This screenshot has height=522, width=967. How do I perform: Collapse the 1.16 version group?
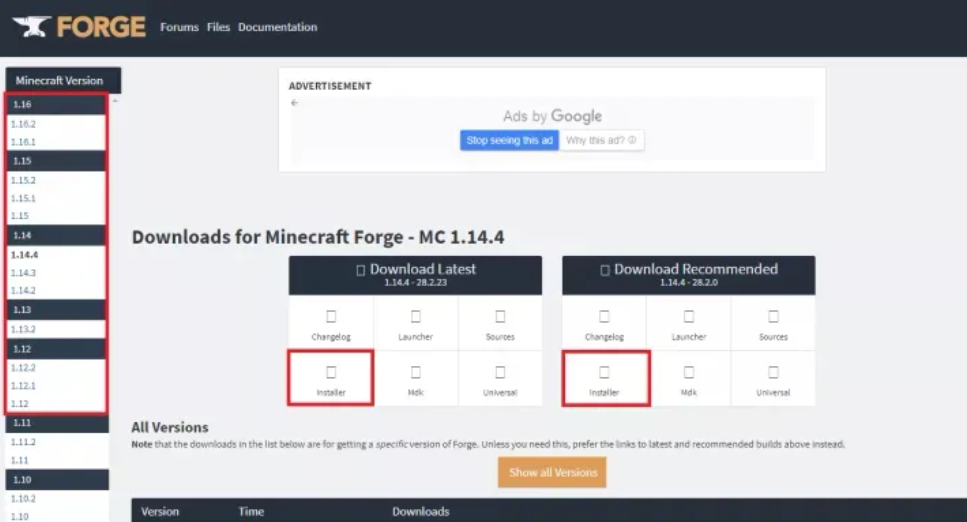pos(57,104)
